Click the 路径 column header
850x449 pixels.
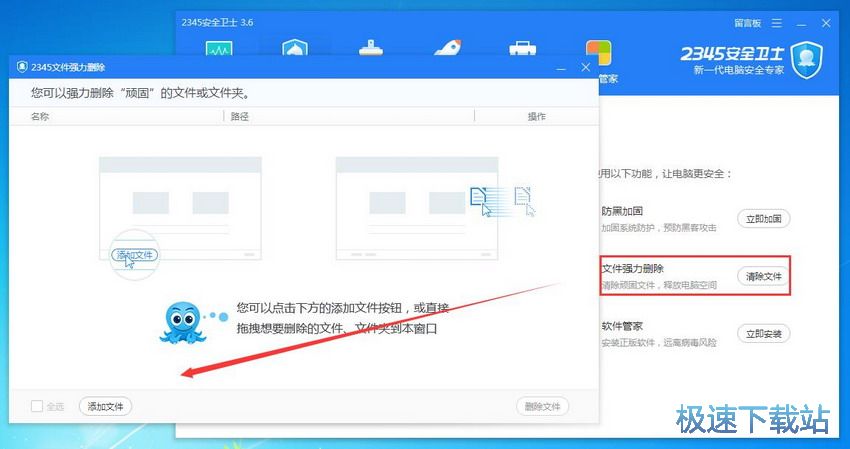pyautogui.click(x=240, y=117)
